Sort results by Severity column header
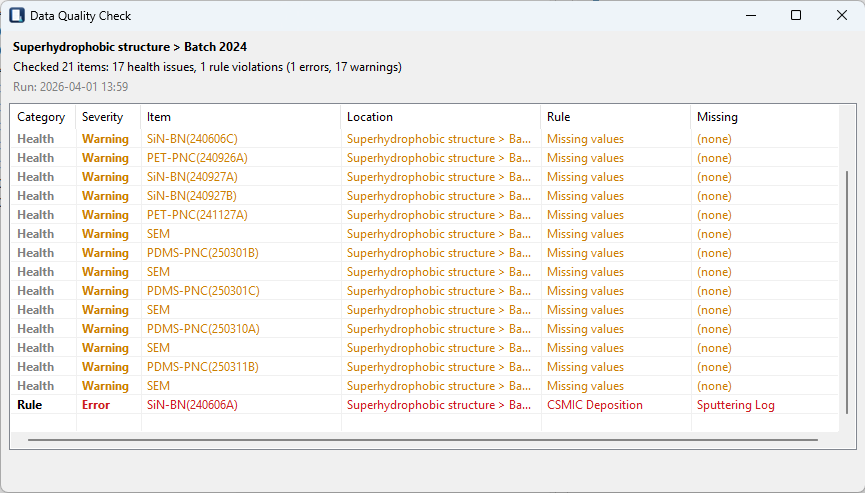Screen dimensions: 865x493 [102, 117]
